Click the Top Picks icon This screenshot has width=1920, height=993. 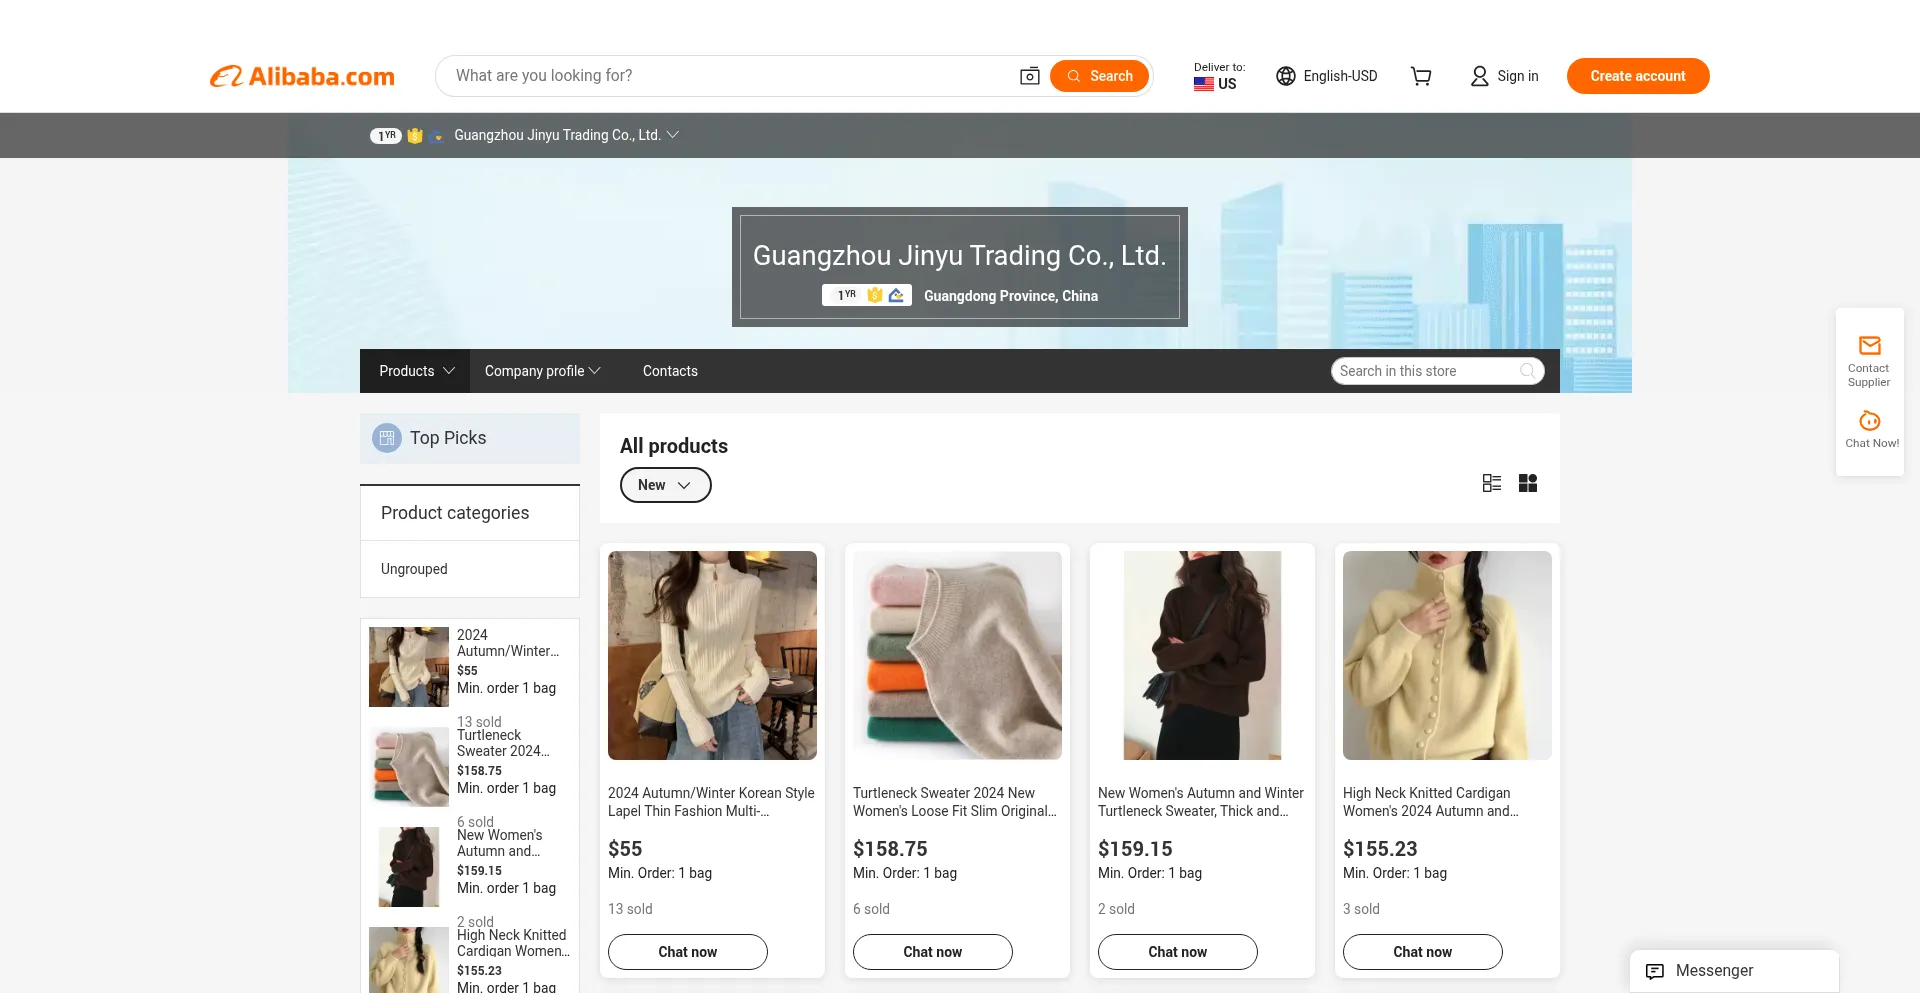pyautogui.click(x=387, y=438)
